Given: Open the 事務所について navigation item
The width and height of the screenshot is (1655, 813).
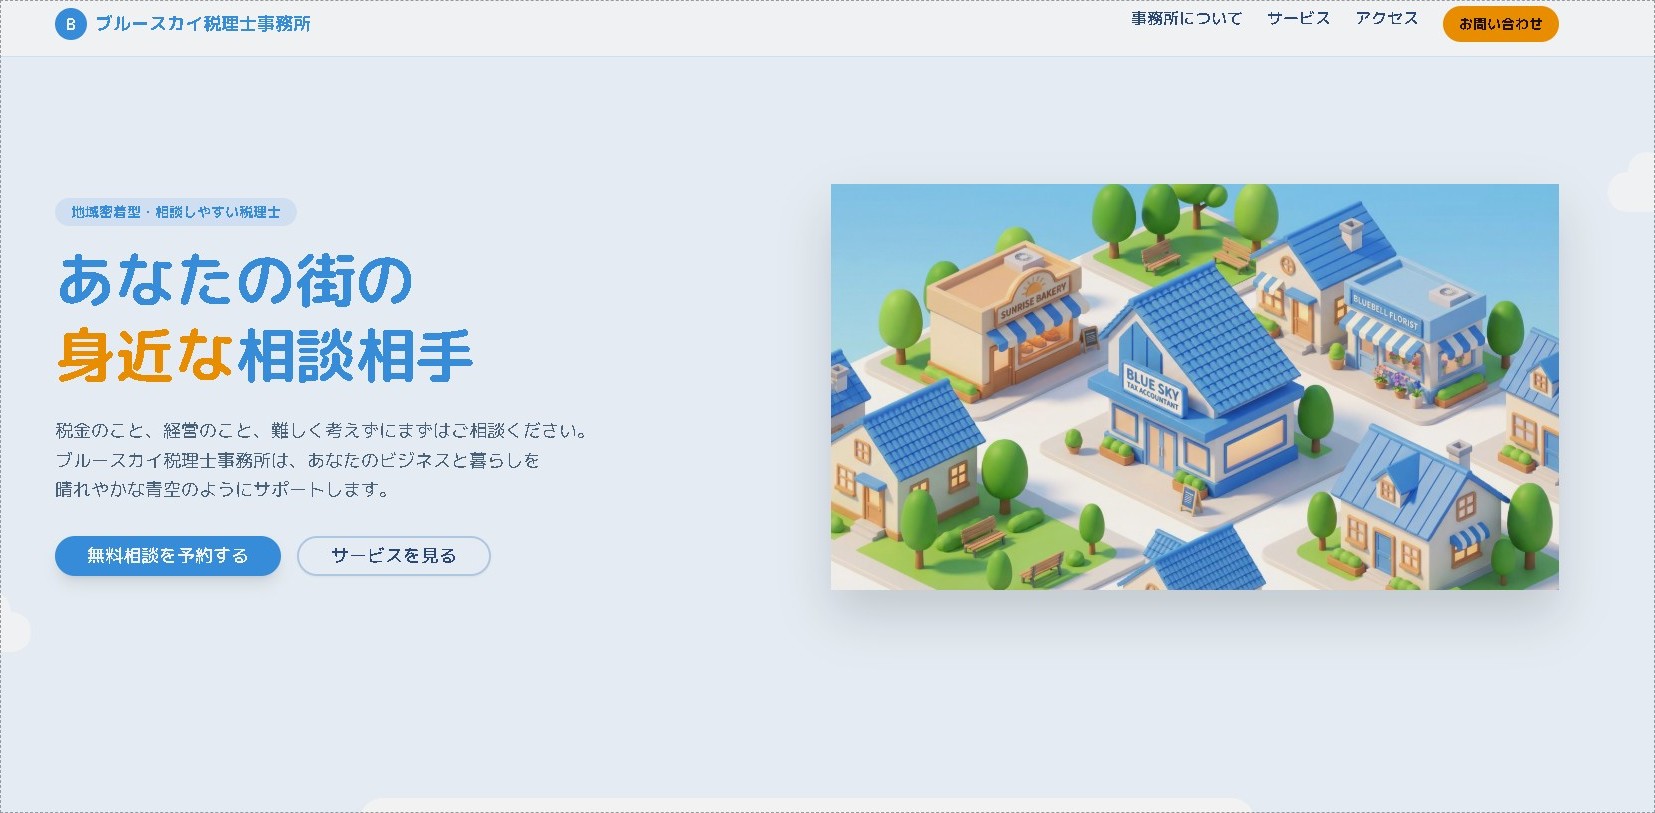Looking at the screenshot, I should point(1186,19).
